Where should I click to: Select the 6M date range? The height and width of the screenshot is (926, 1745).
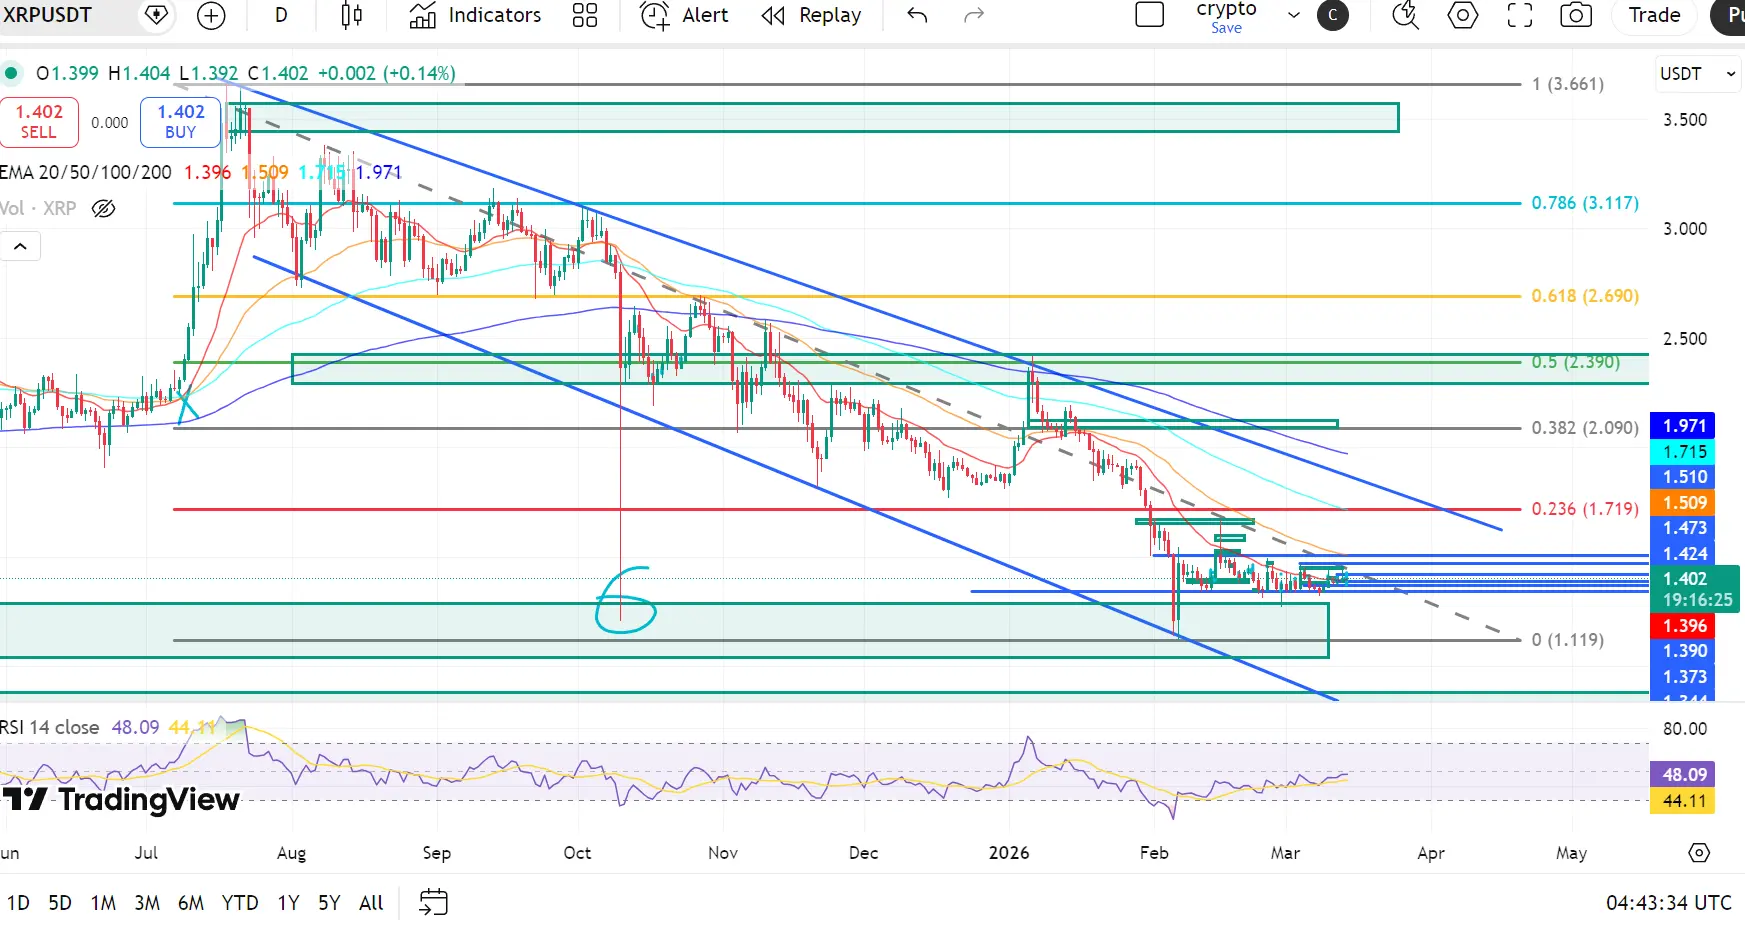pyautogui.click(x=191, y=903)
